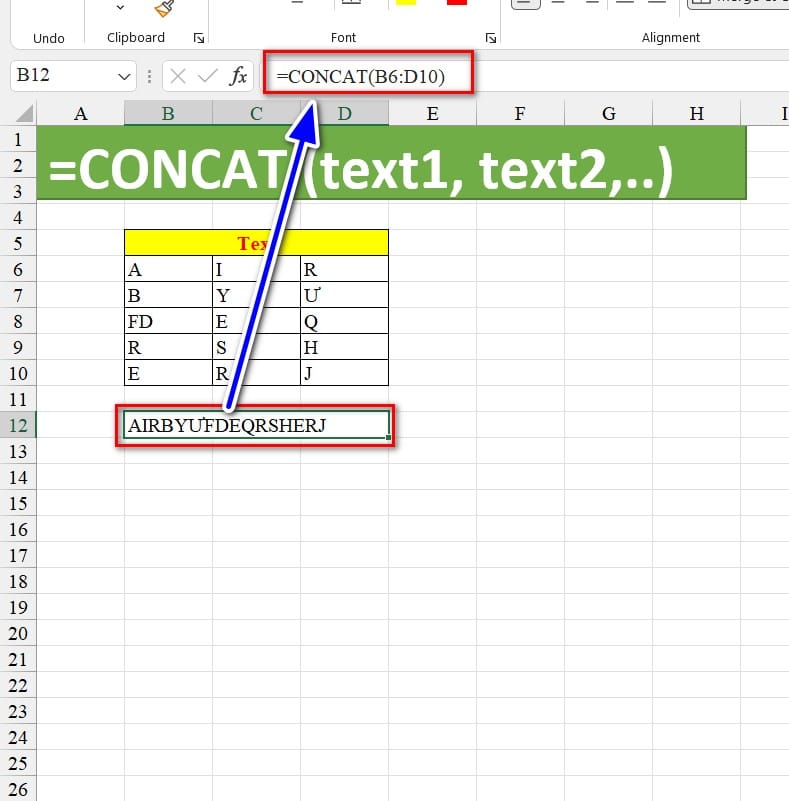Click the Enter checkmark in formula bar
Image resolution: width=789 pixels, height=801 pixels.
[208, 76]
